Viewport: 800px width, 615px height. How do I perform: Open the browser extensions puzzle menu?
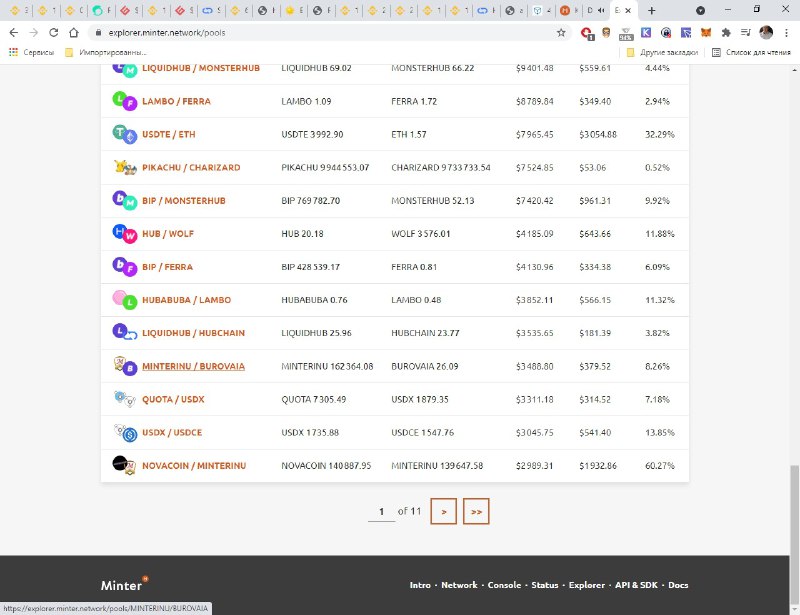726,32
